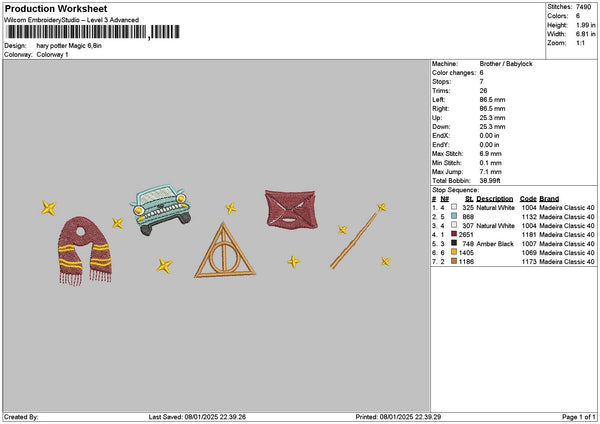Click the Stops value 7
The image size is (600, 424).
[481, 82]
